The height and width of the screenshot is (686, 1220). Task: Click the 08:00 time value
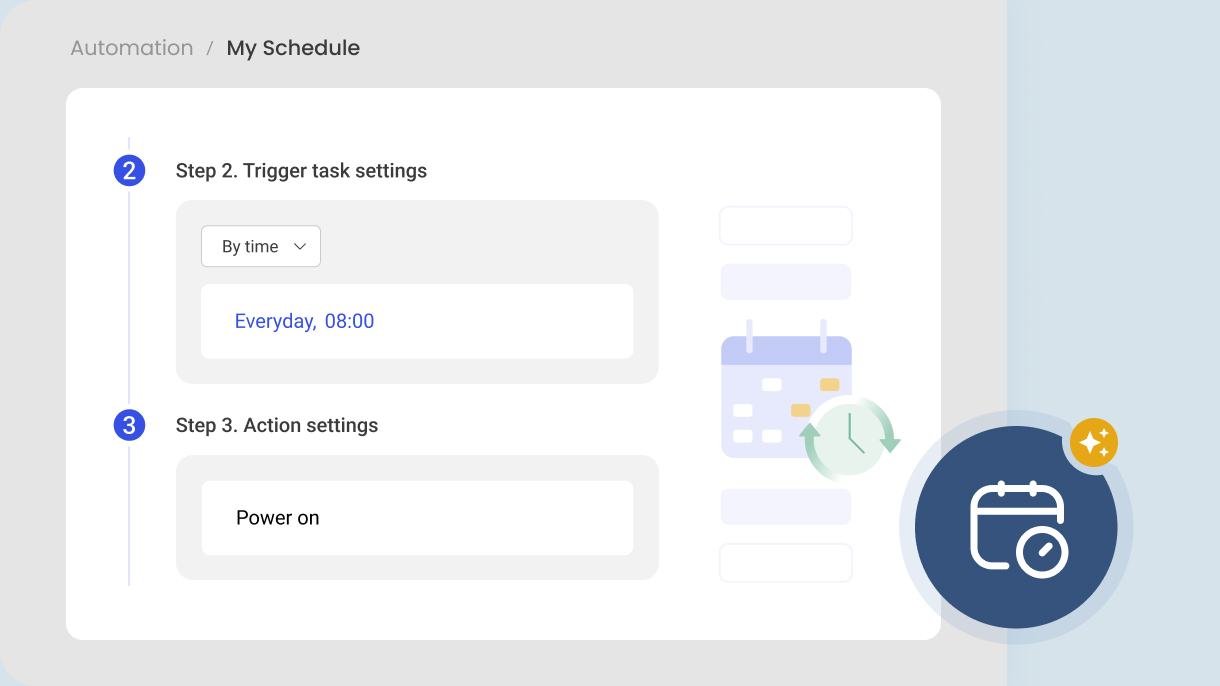click(x=349, y=321)
